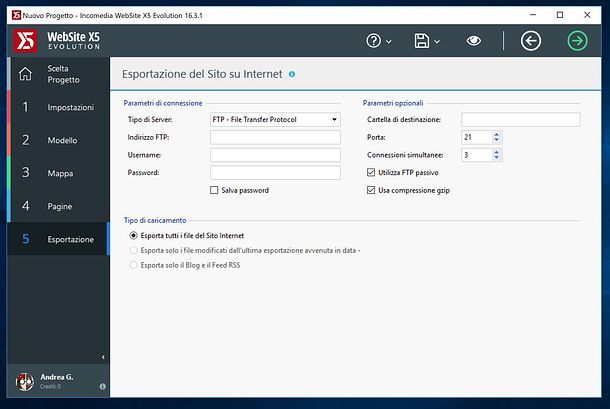The image size is (610, 409).
Task: Click the Porta number field
Action: [x=477, y=137]
